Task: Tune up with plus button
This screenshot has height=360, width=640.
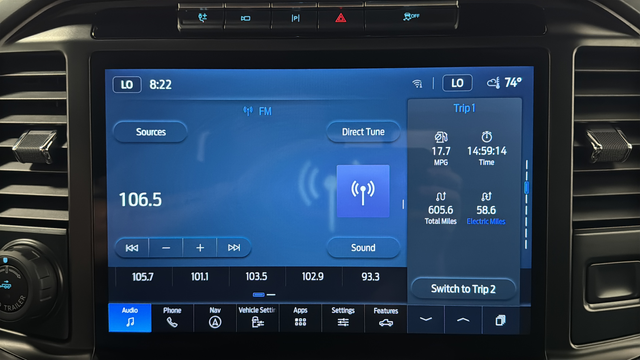Action: (x=200, y=248)
